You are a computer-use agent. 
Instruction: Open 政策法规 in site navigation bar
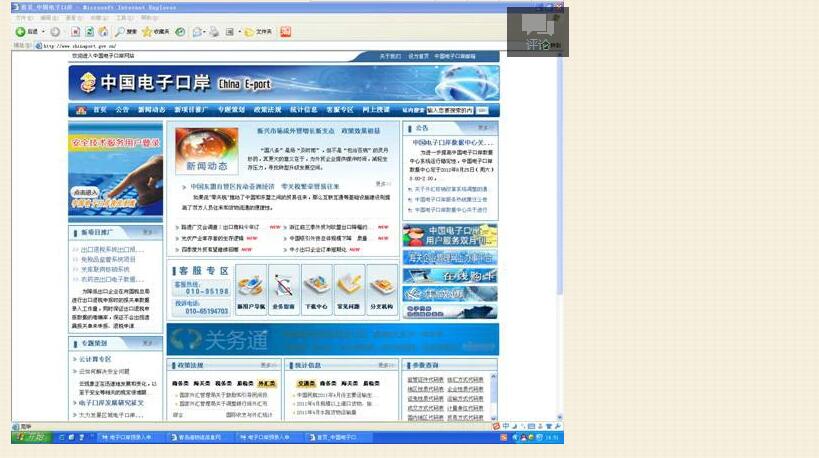pos(267,110)
